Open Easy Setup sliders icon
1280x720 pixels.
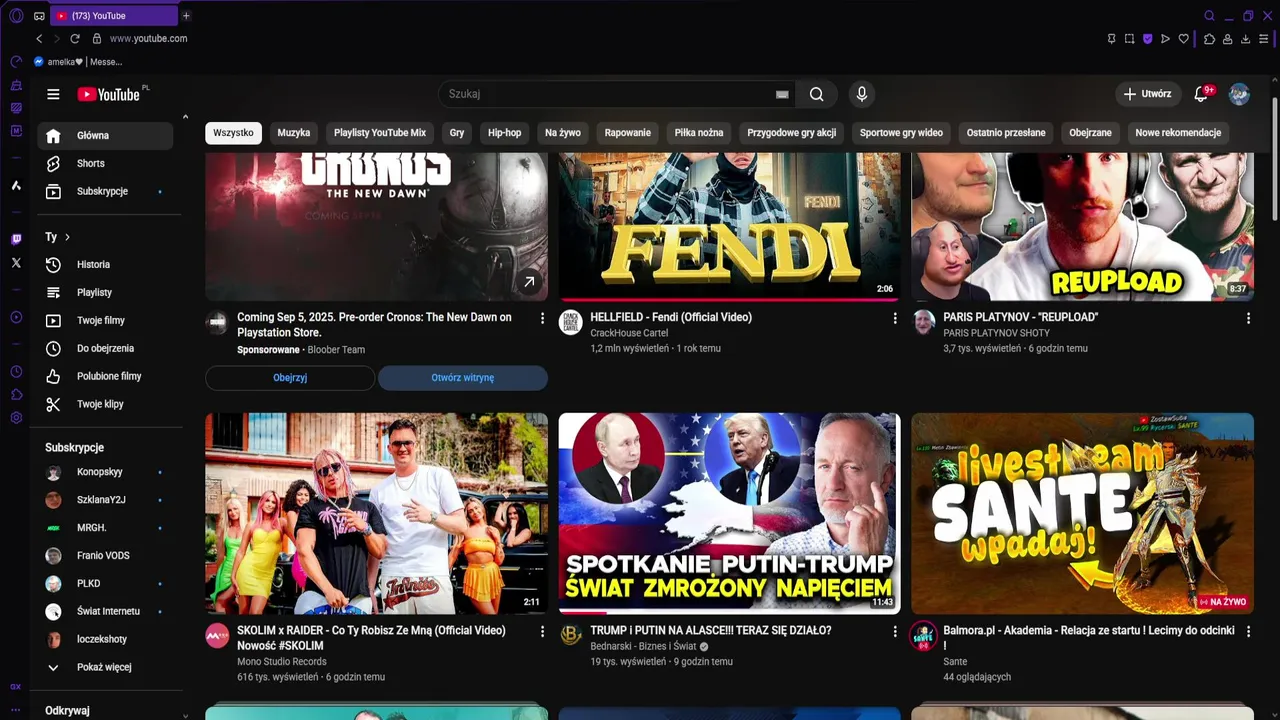click(1264, 38)
